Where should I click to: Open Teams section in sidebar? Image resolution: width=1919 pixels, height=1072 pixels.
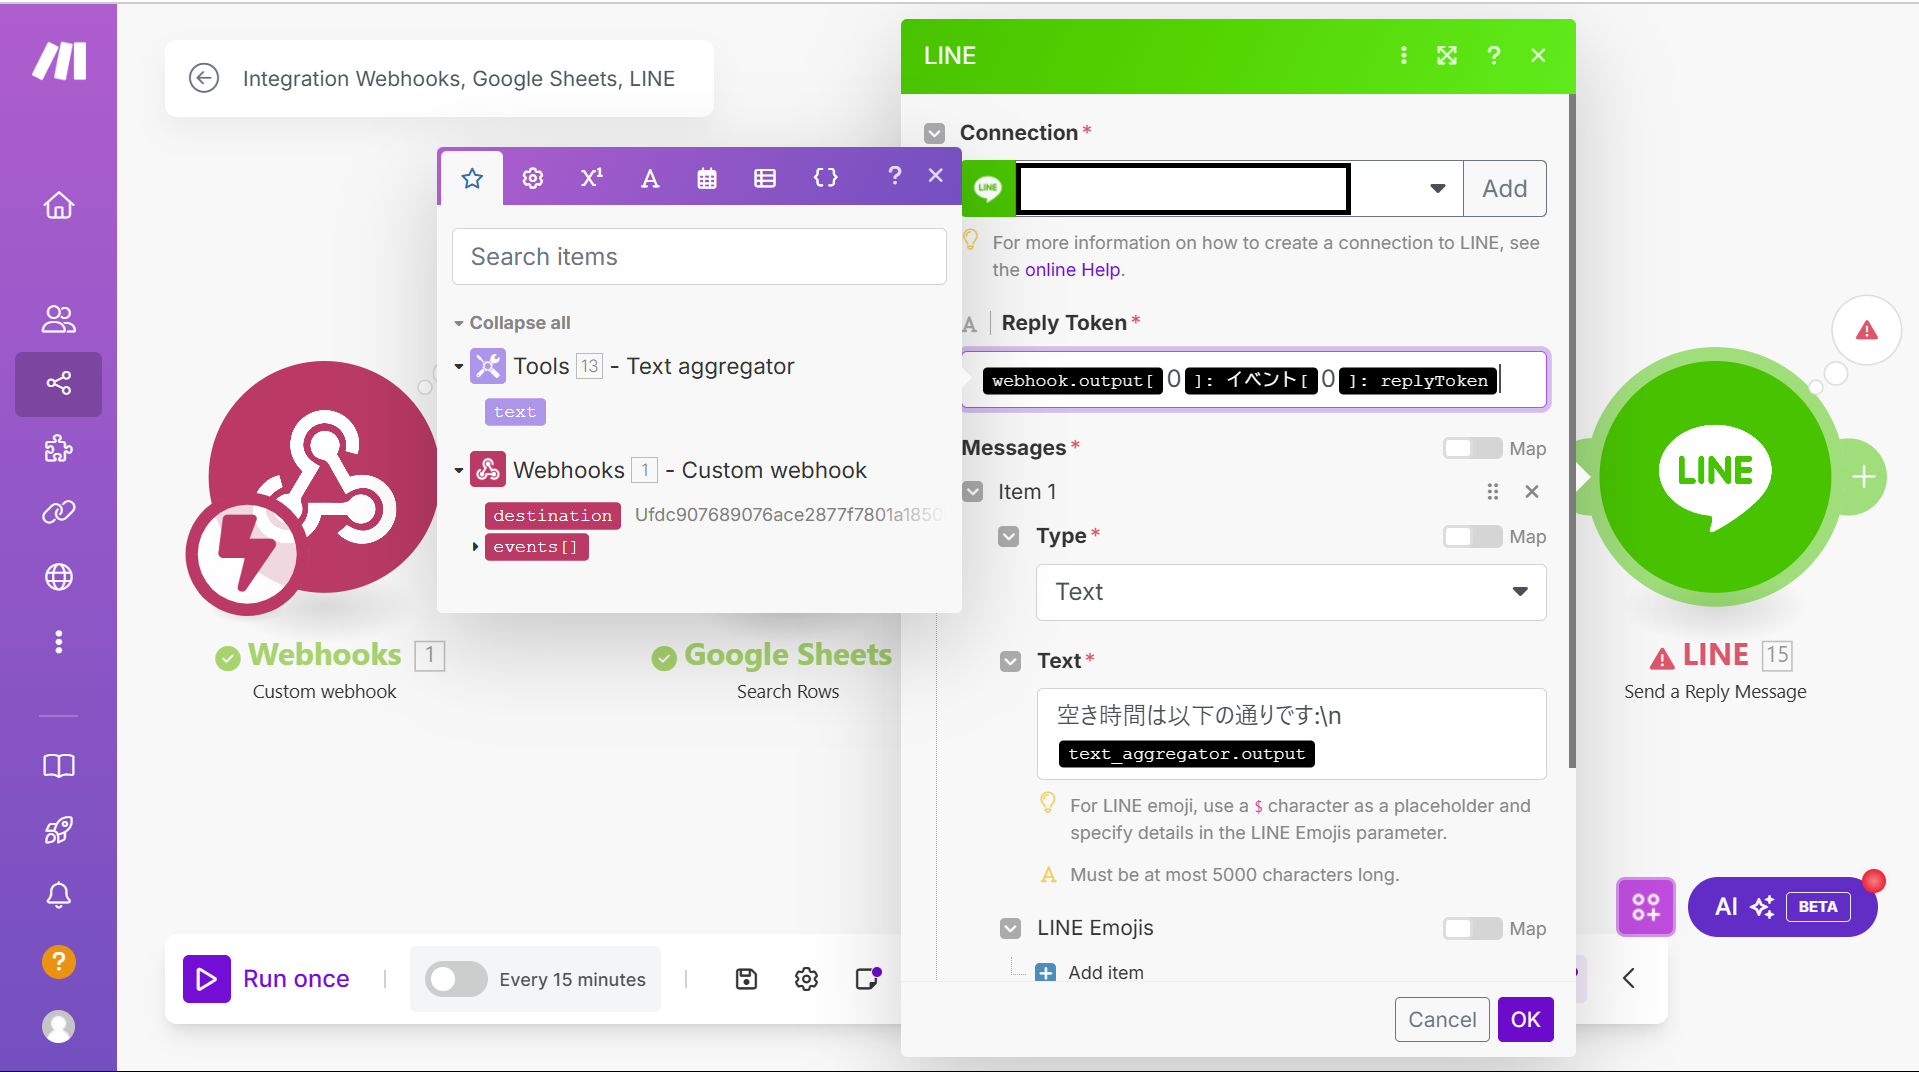(59, 319)
